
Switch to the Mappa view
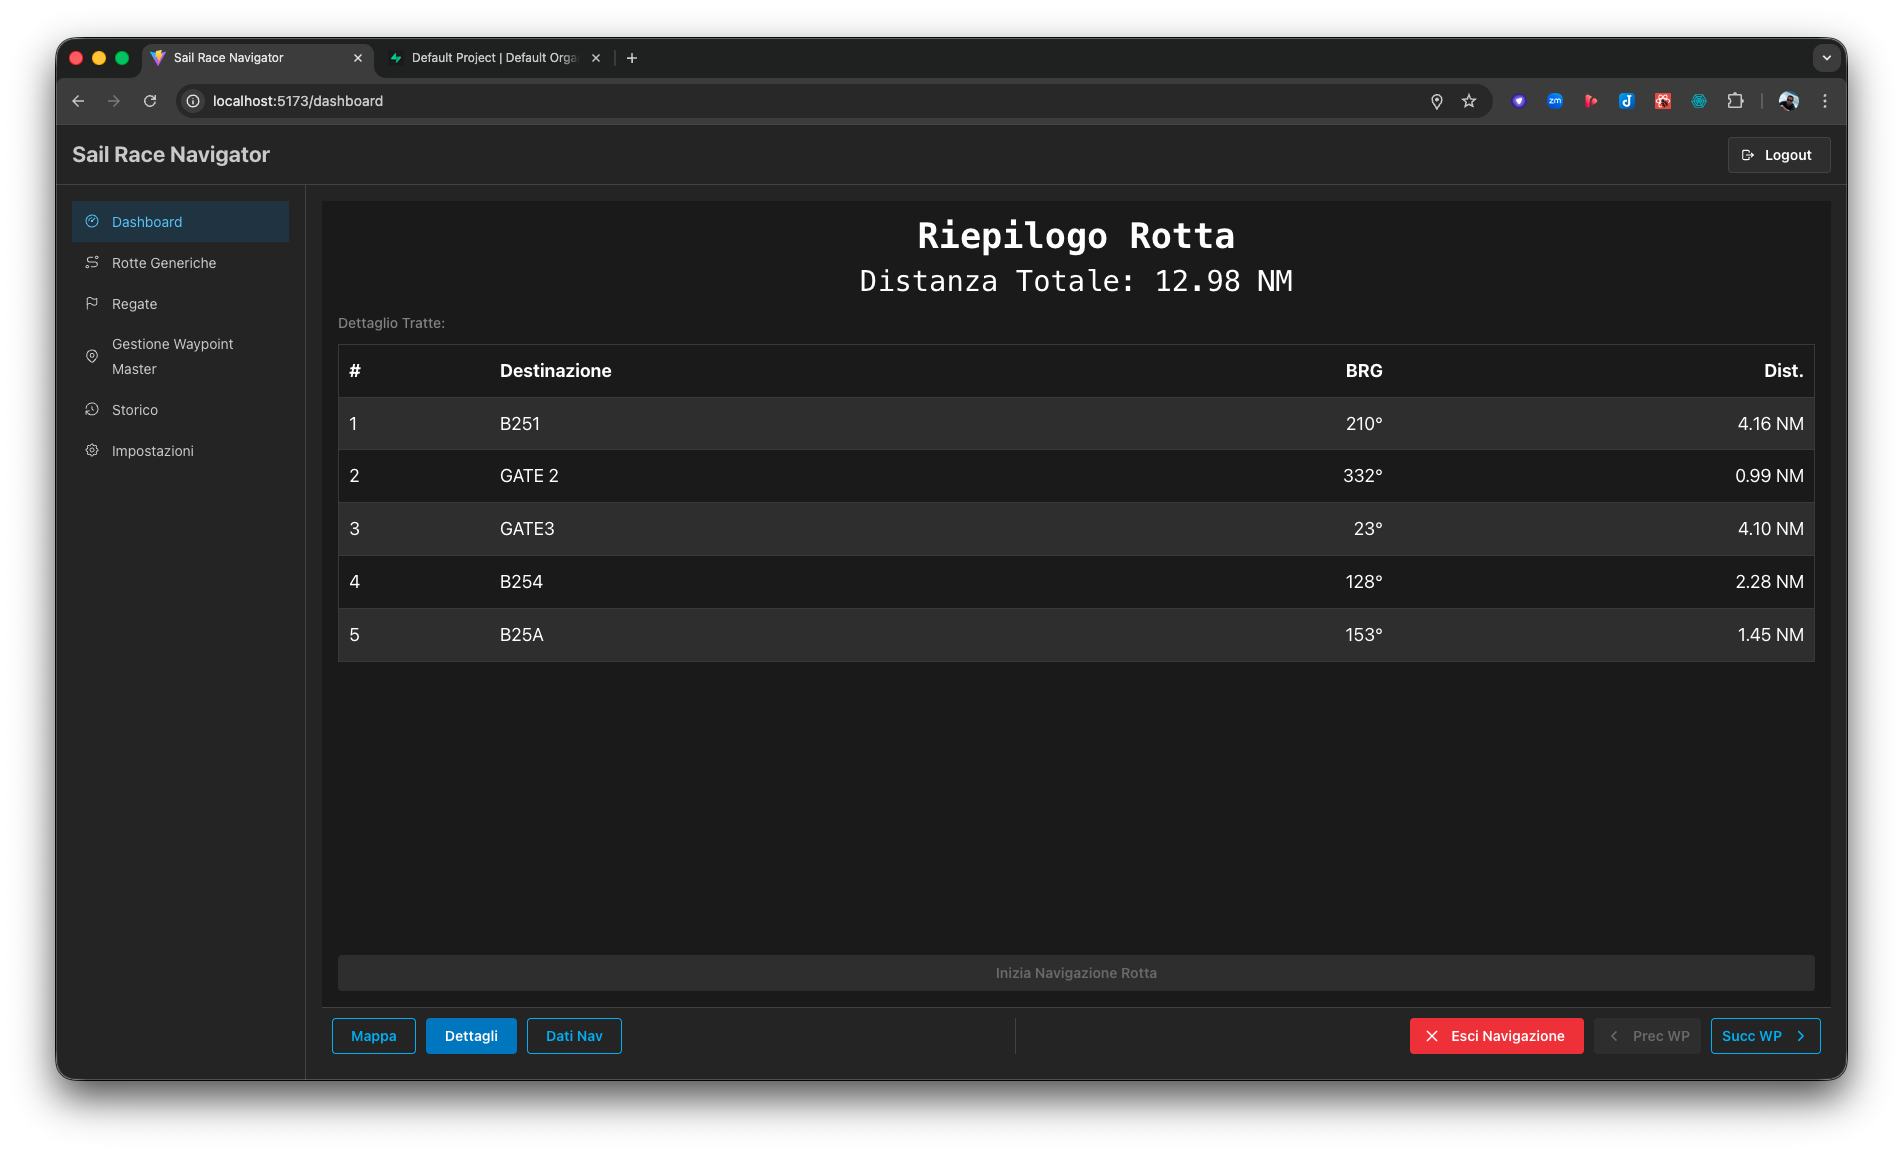pos(373,1036)
